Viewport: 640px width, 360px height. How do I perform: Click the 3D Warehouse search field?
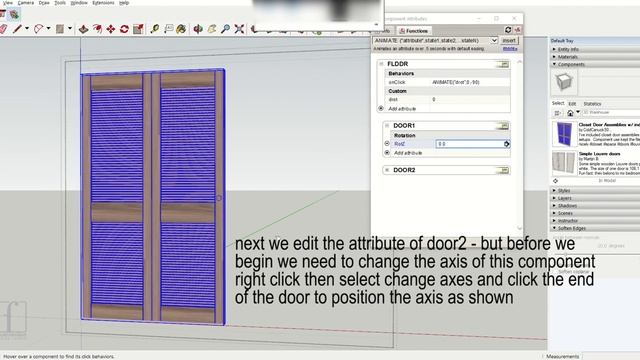click(x=610, y=112)
